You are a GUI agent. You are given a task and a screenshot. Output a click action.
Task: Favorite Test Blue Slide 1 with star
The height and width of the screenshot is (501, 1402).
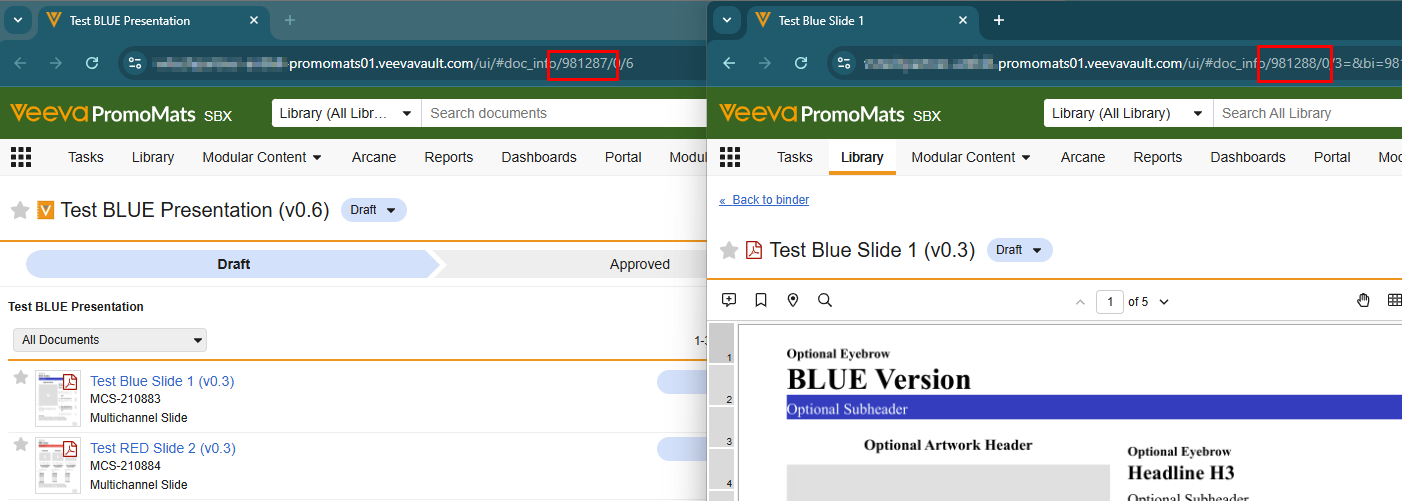tap(20, 378)
